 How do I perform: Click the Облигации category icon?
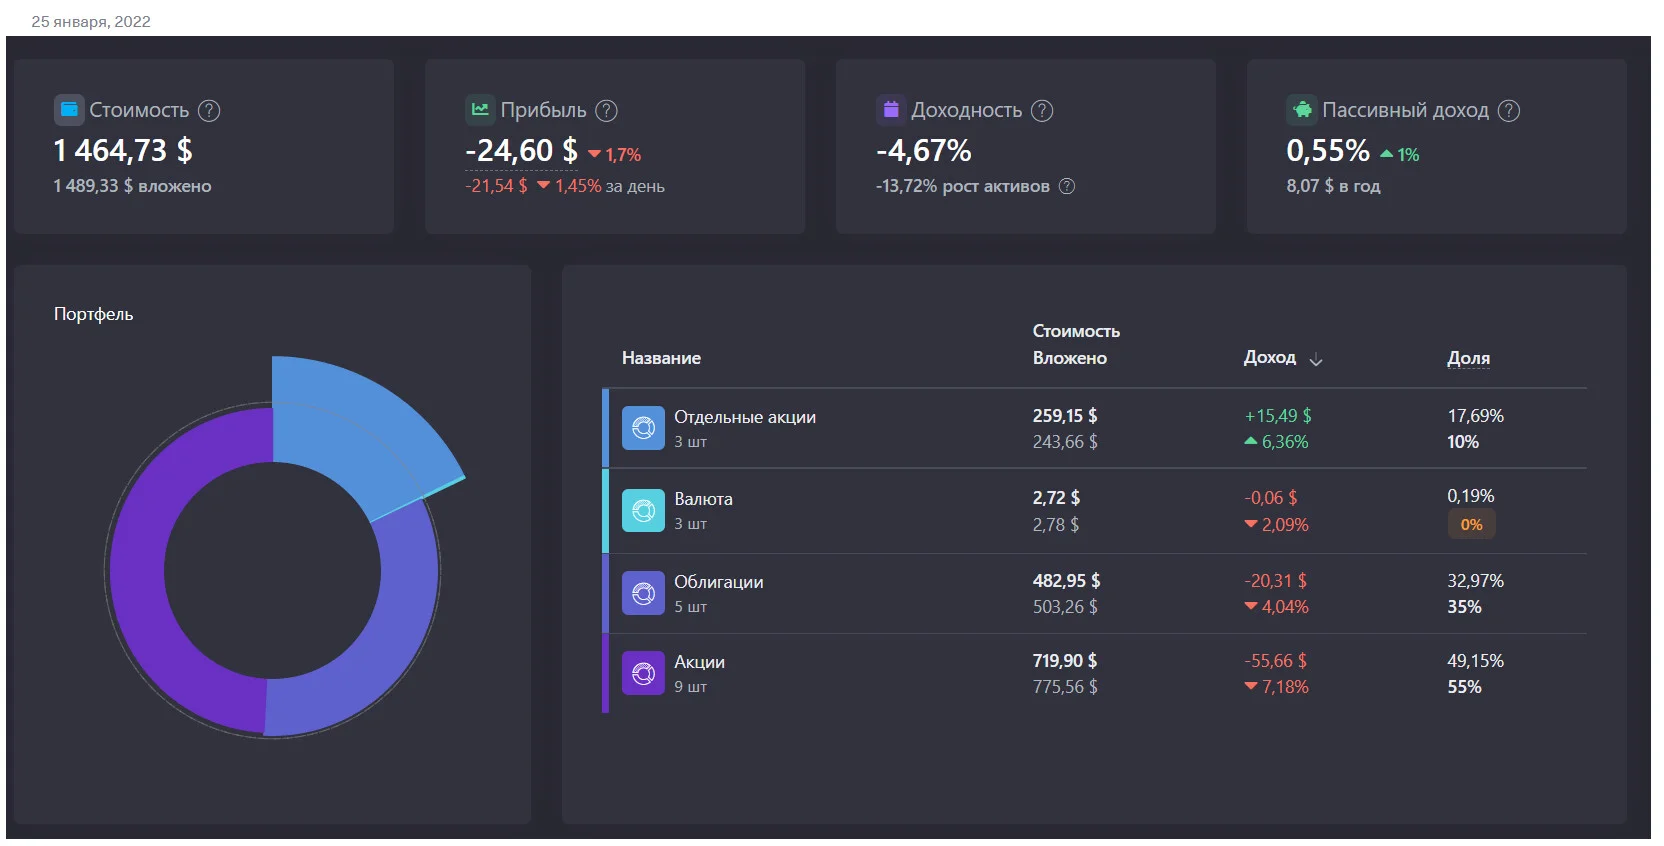tap(643, 593)
